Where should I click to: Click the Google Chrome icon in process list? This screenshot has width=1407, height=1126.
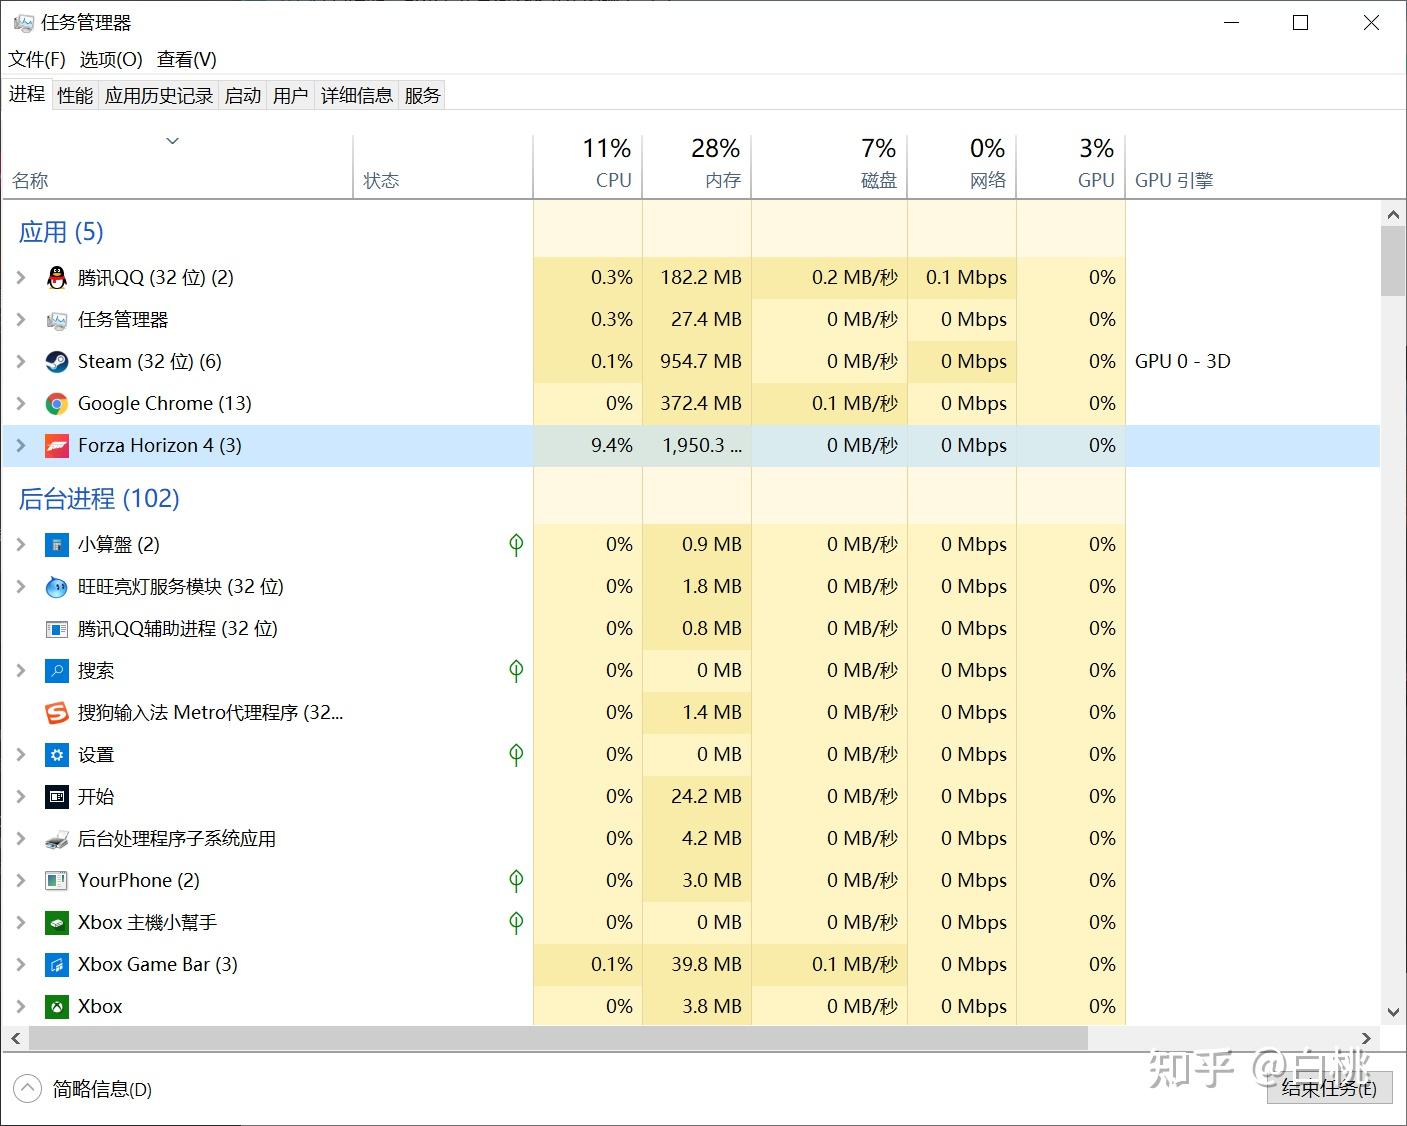click(x=57, y=403)
